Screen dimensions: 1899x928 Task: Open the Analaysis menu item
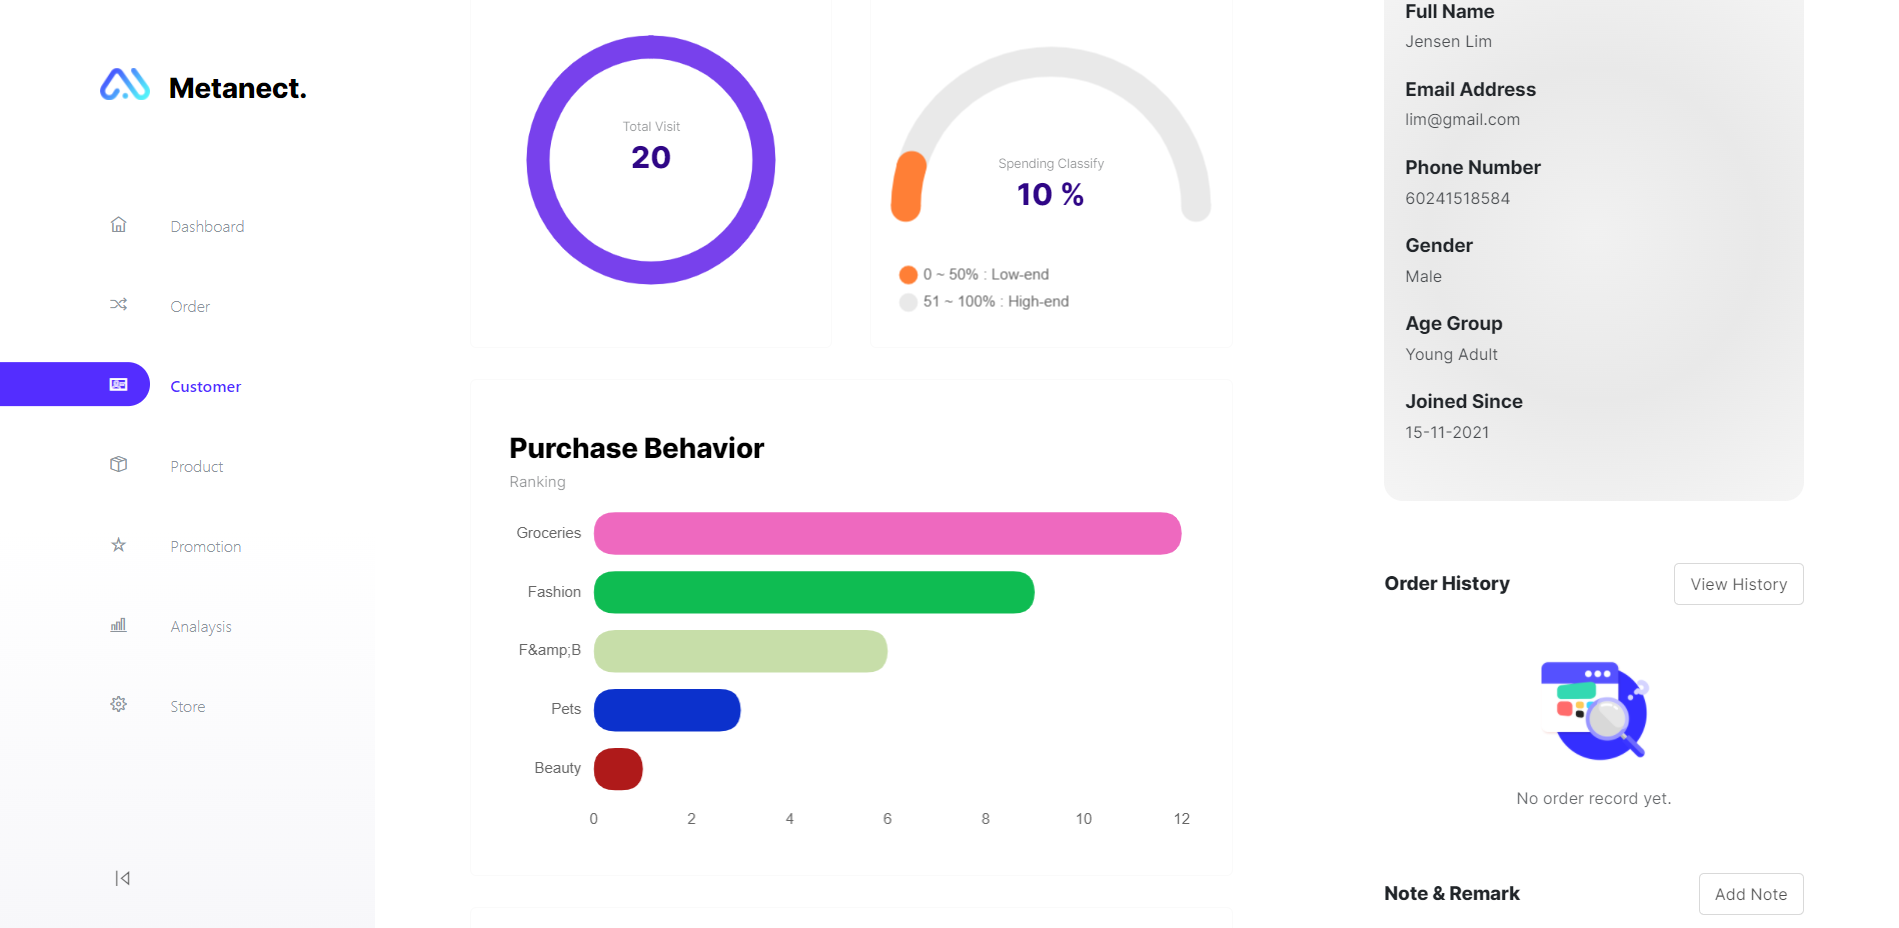200,627
